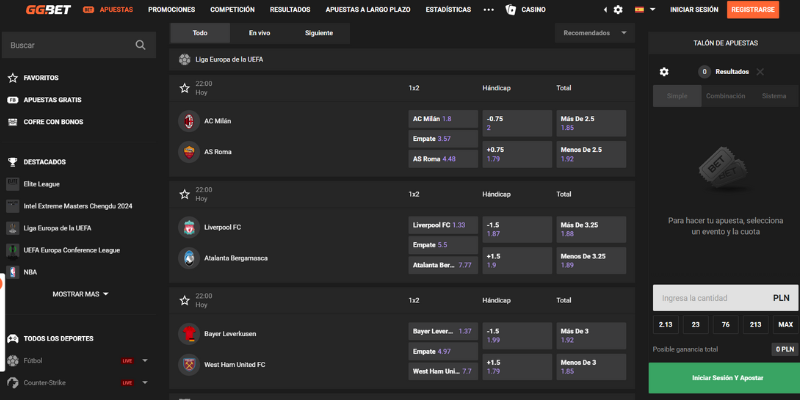The height and width of the screenshot is (400, 800).
Task: Click the Bayer Leverkusen shirt icon
Action: [189, 334]
